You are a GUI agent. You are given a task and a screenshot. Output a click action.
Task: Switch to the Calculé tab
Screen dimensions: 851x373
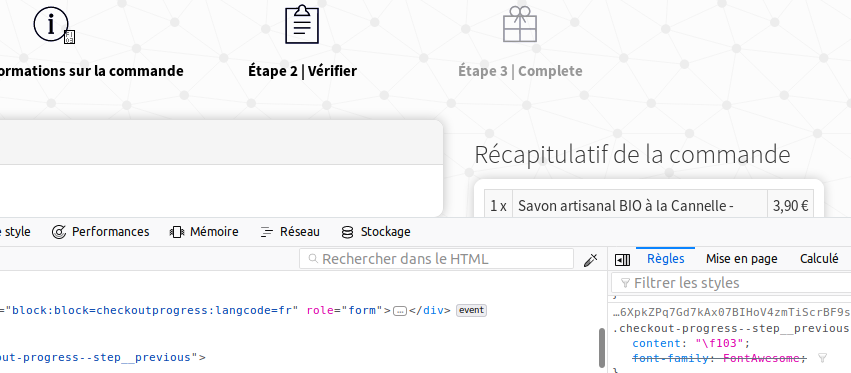point(819,259)
